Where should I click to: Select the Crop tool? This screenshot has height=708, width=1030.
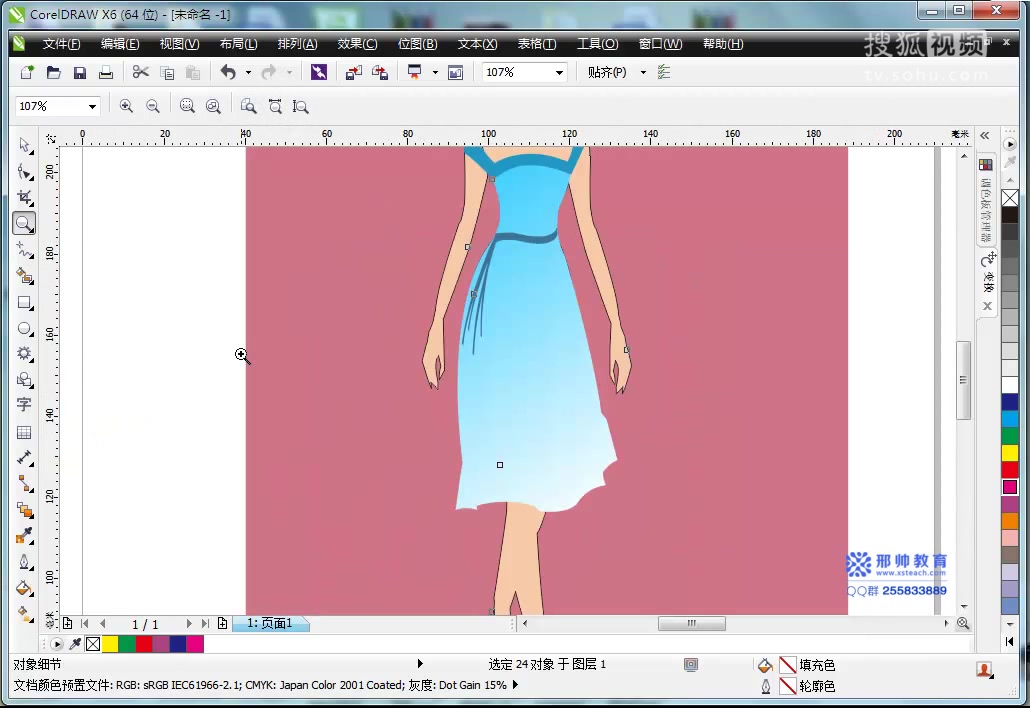click(25, 197)
